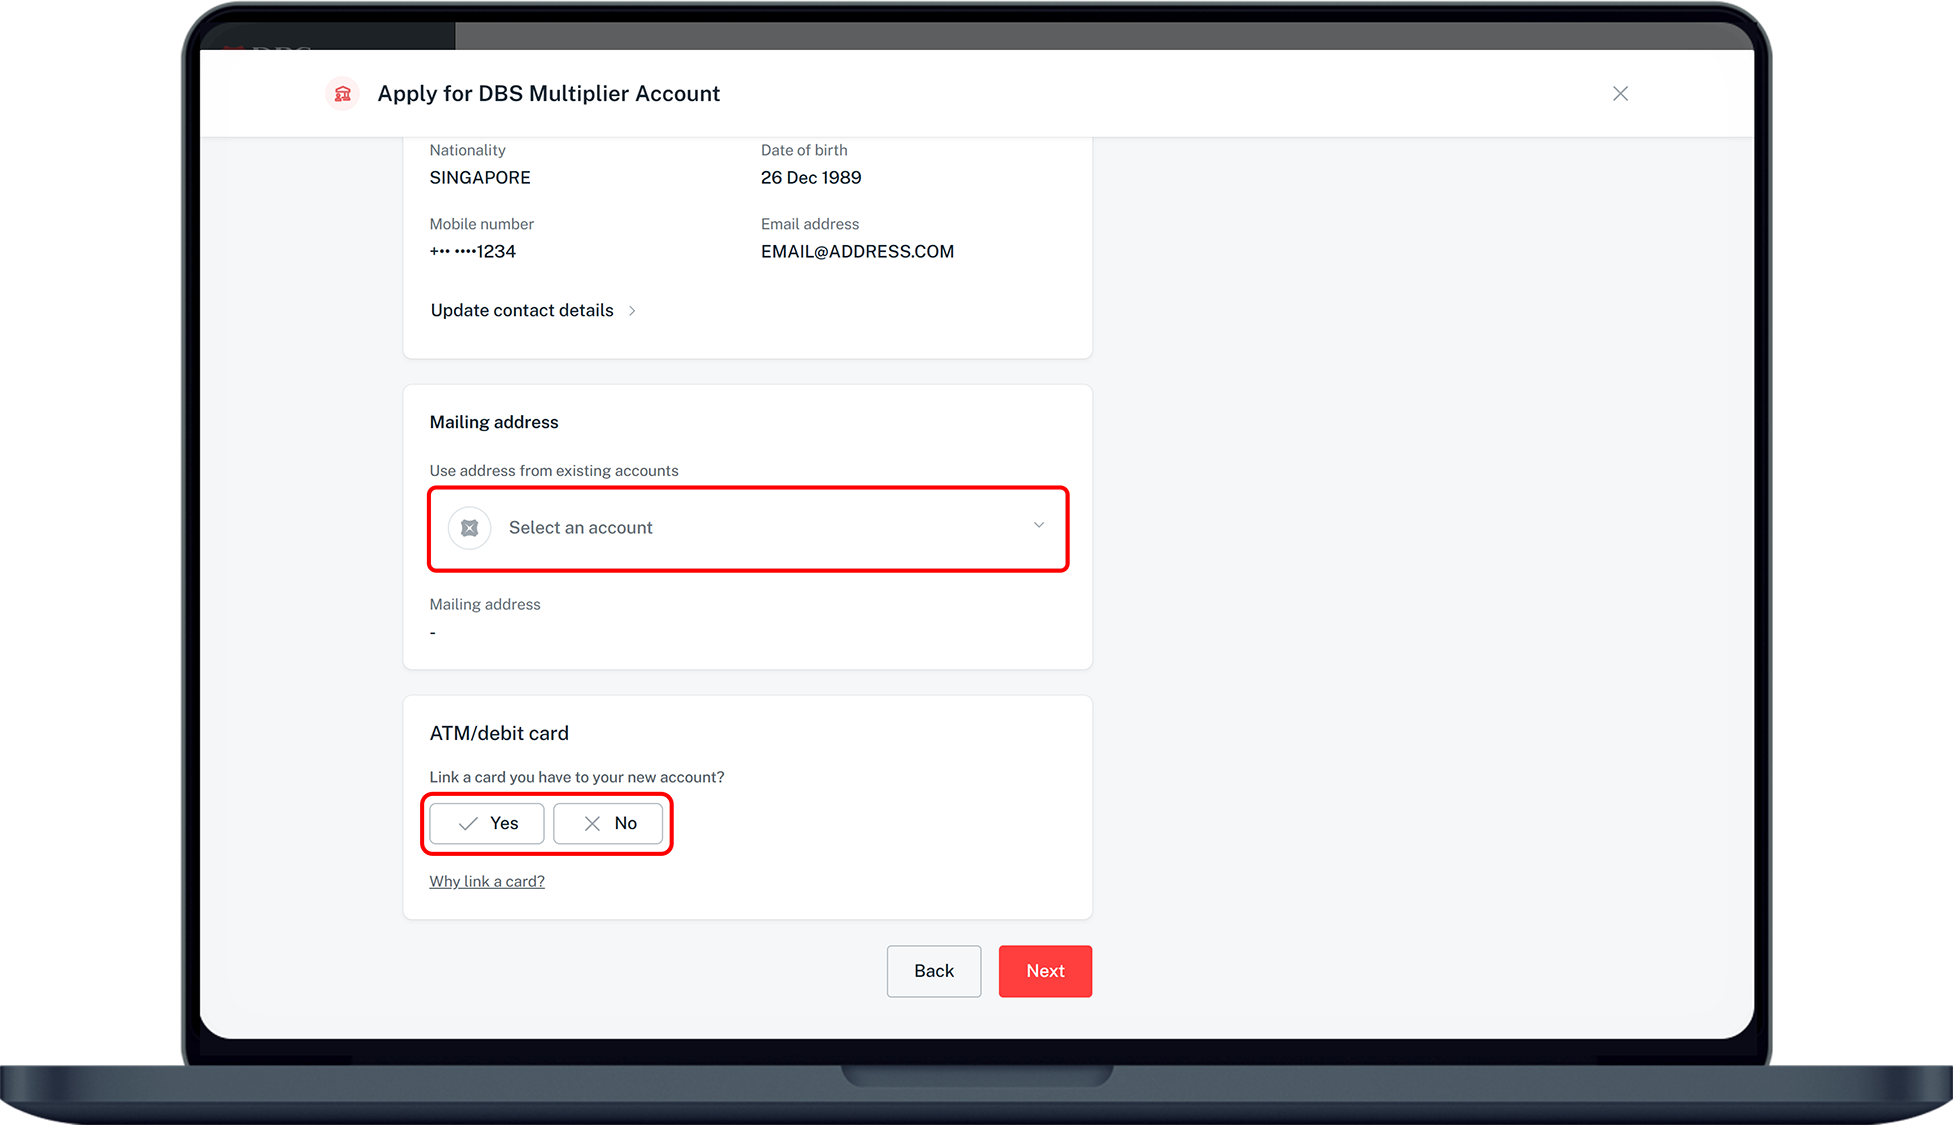Open the ATM/debit card section heading

499,733
